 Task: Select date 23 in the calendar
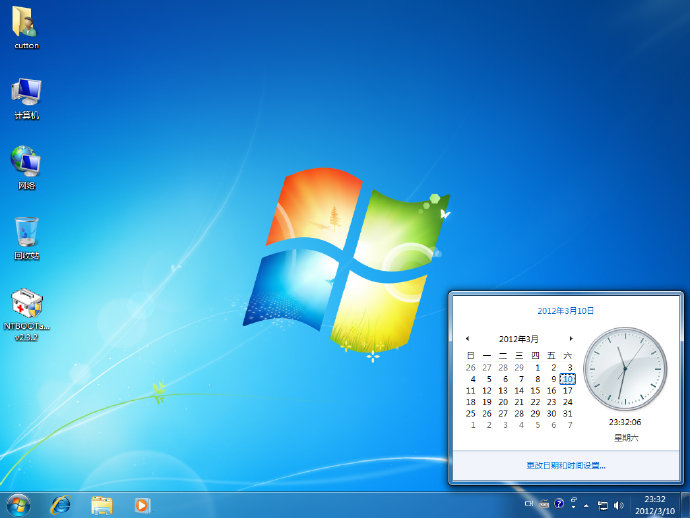tap(551, 402)
